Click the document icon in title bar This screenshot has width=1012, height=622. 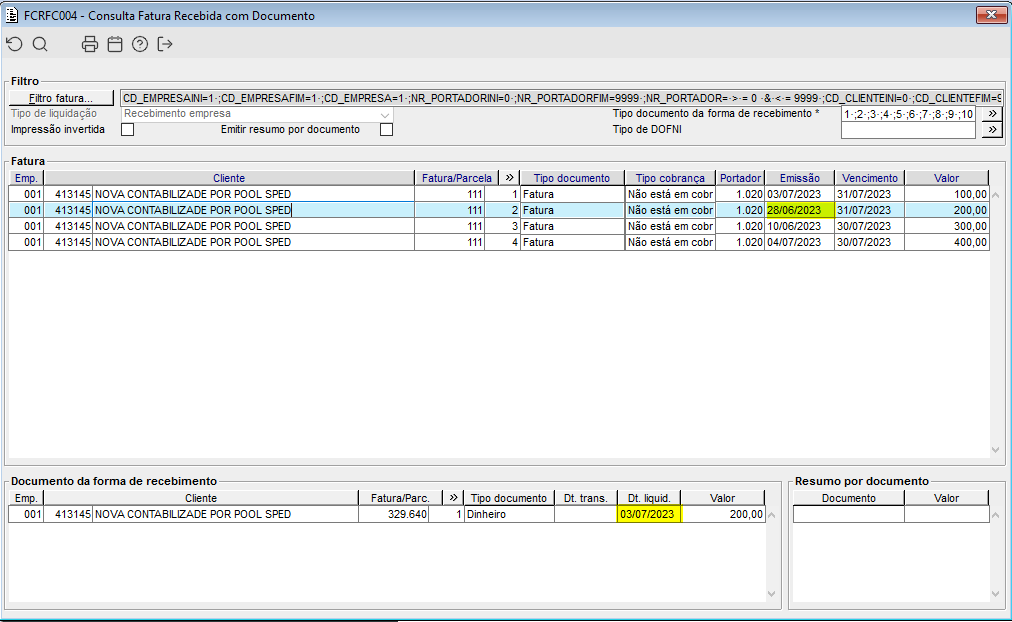coord(12,15)
